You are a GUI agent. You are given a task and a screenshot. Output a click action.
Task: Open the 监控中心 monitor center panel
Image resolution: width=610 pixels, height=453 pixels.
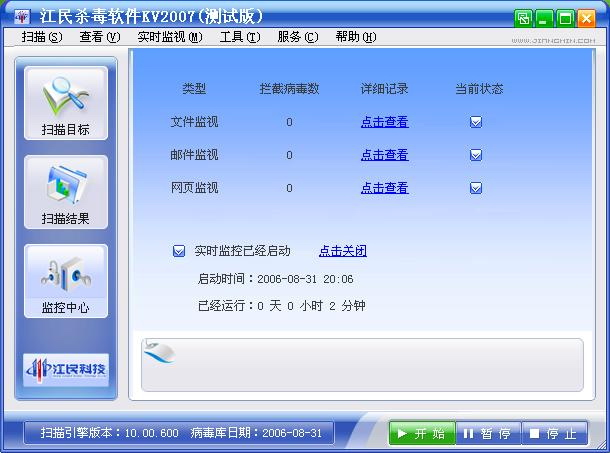coord(66,281)
